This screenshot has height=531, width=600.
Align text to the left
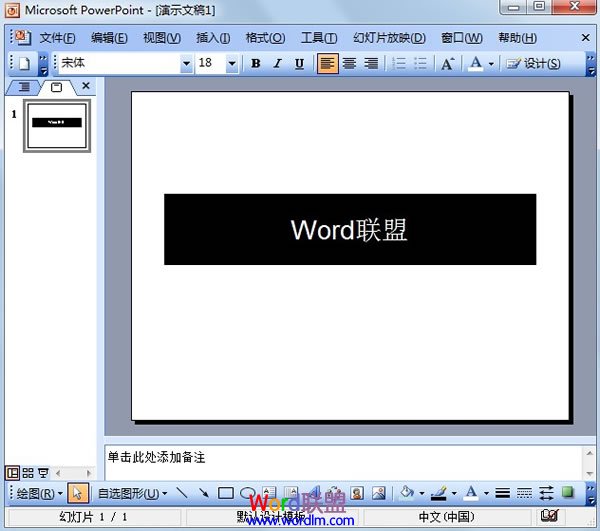pos(328,64)
